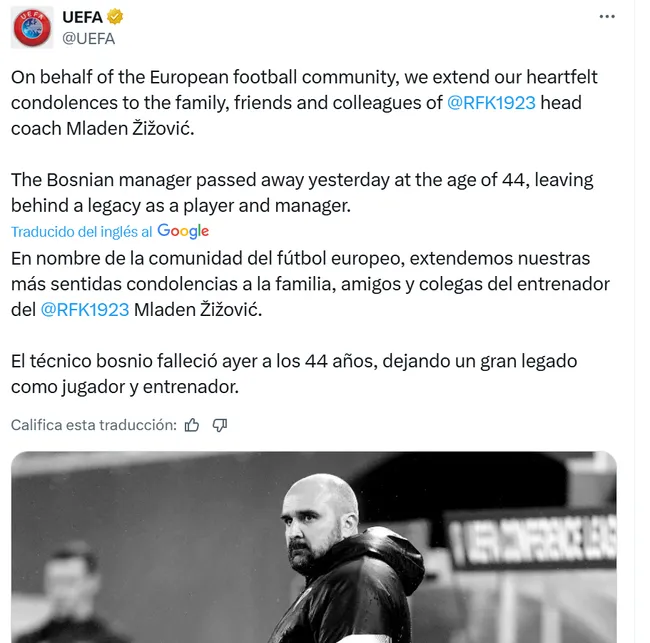Rate the translation with thumbs up

[193, 425]
